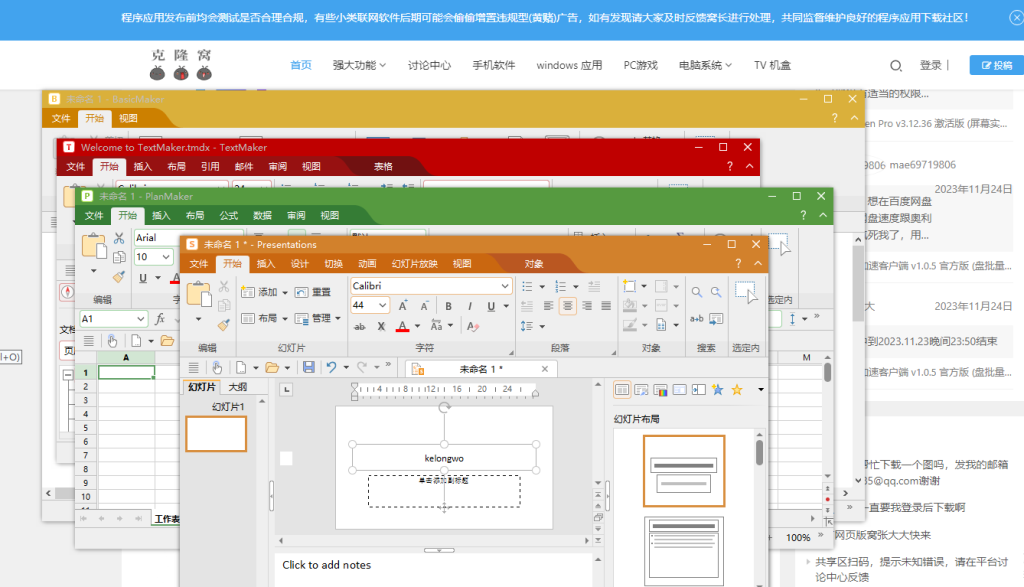Click the Undo arrow in Presentations toolbar

(331, 368)
